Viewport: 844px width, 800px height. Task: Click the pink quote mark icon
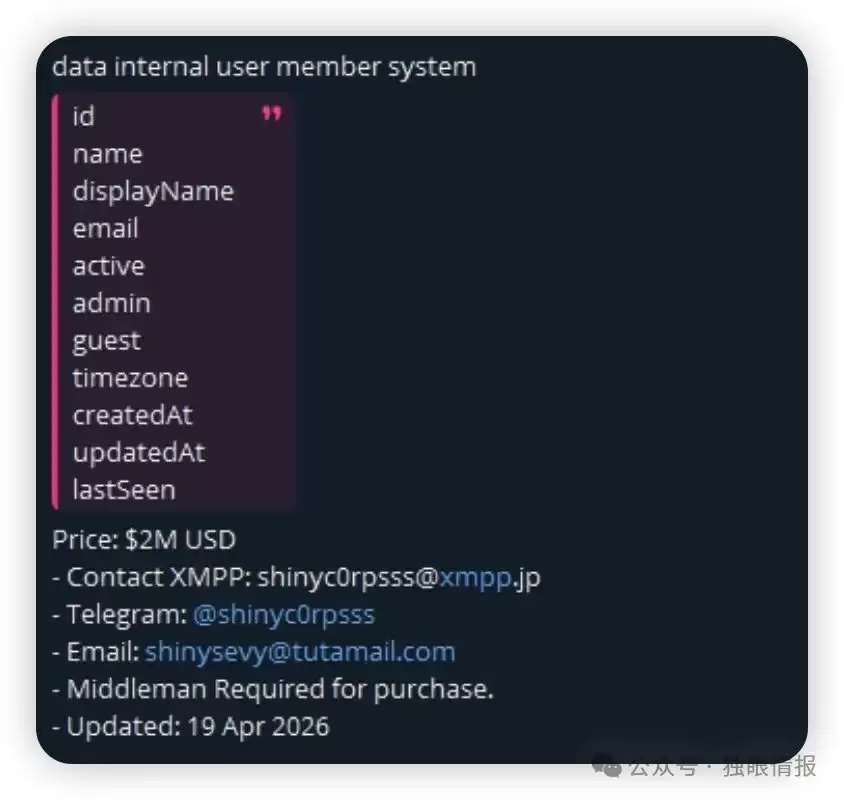click(271, 115)
